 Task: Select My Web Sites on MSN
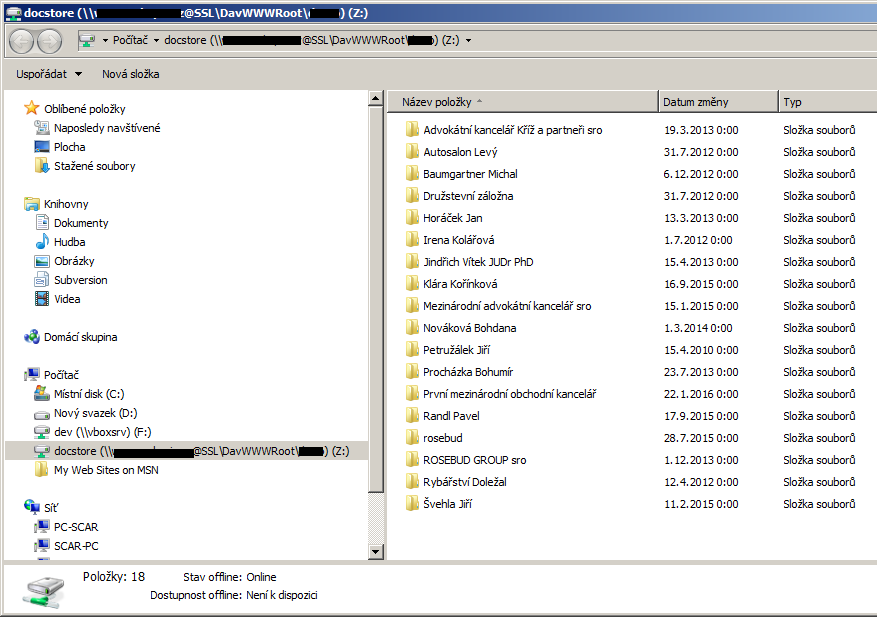tap(106, 470)
